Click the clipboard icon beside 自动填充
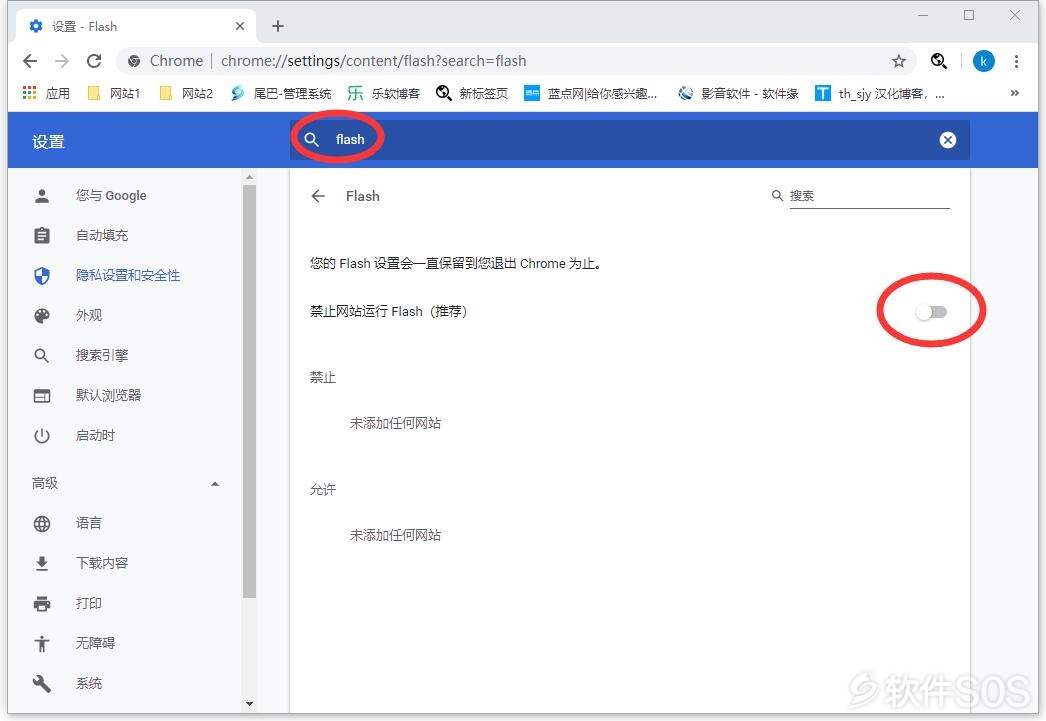 [42, 235]
